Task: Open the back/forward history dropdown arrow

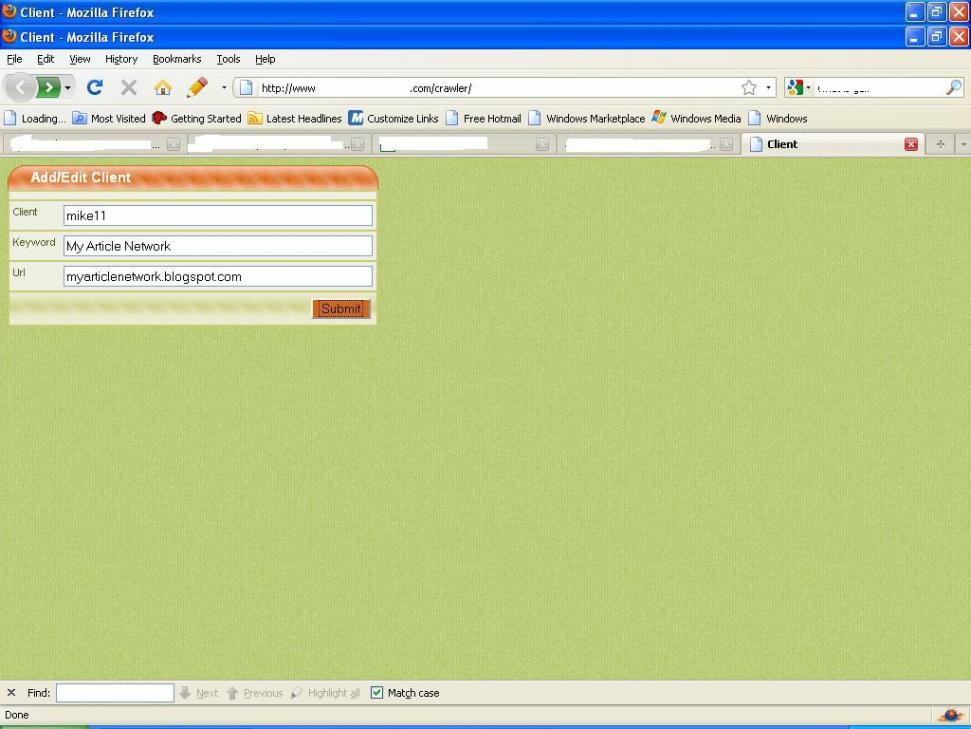Action: point(67,87)
